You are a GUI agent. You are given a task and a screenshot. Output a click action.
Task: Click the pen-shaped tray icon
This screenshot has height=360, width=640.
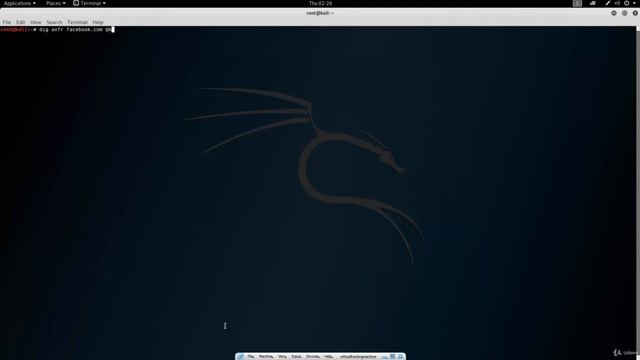608,3
